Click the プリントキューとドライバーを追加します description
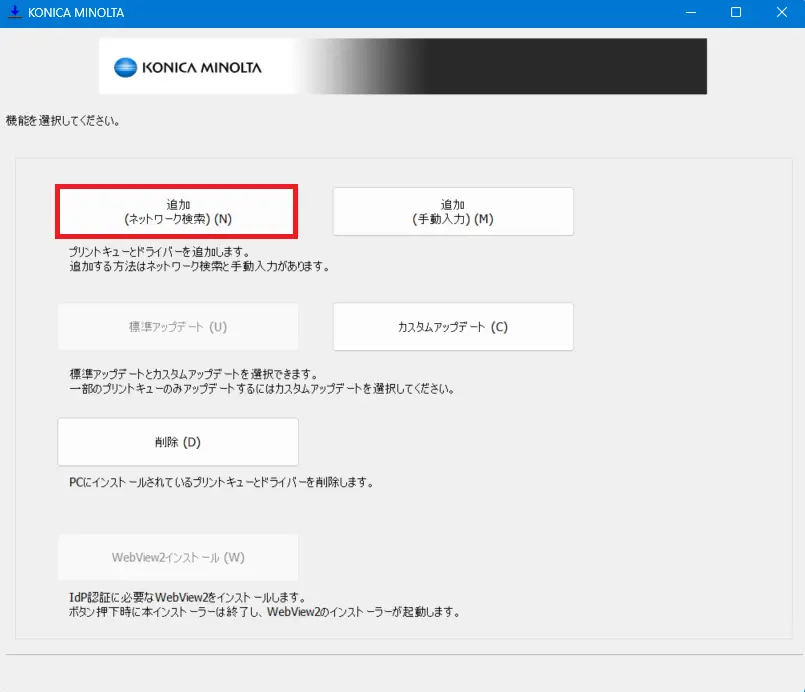The height and width of the screenshot is (692, 805). click(x=158, y=252)
